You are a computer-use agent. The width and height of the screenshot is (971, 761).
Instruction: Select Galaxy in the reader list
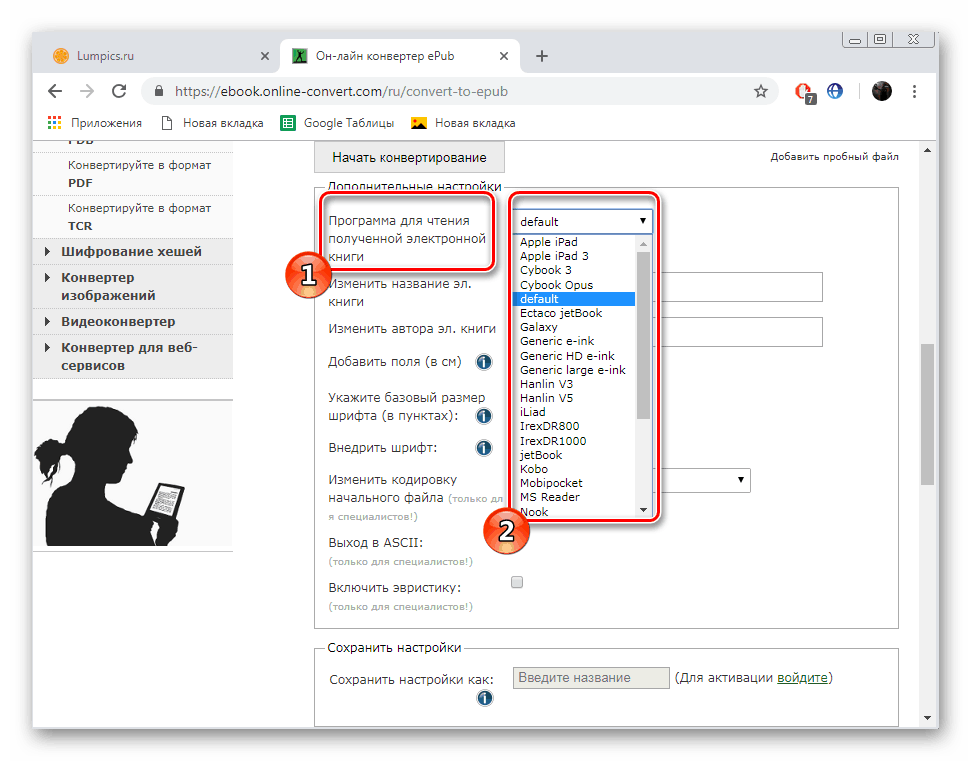click(574, 328)
